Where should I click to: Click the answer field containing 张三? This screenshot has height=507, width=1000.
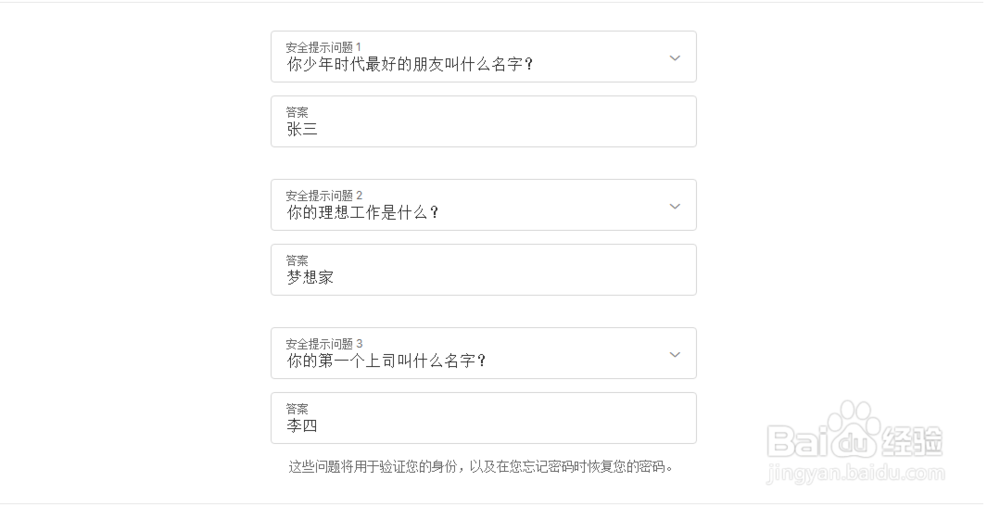(483, 129)
